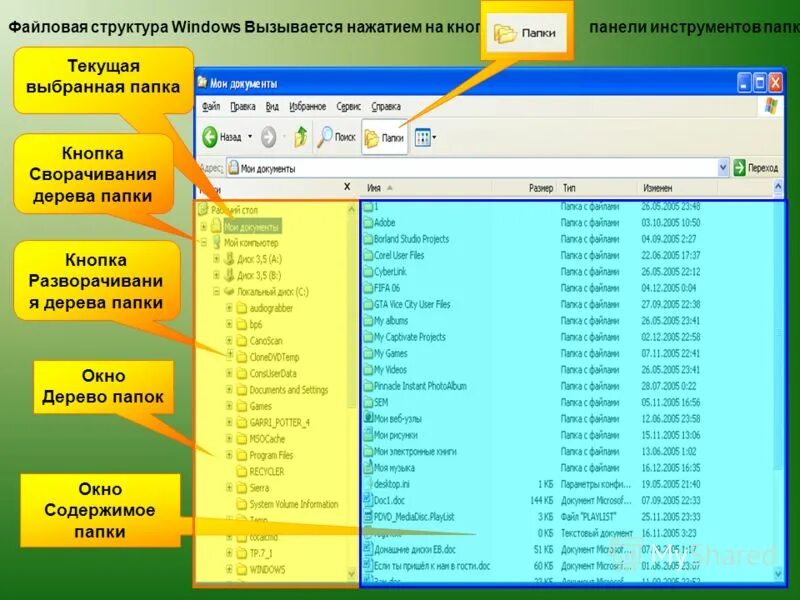Expand CanoScan folder node
The image size is (800, 600).
[229, 341]
